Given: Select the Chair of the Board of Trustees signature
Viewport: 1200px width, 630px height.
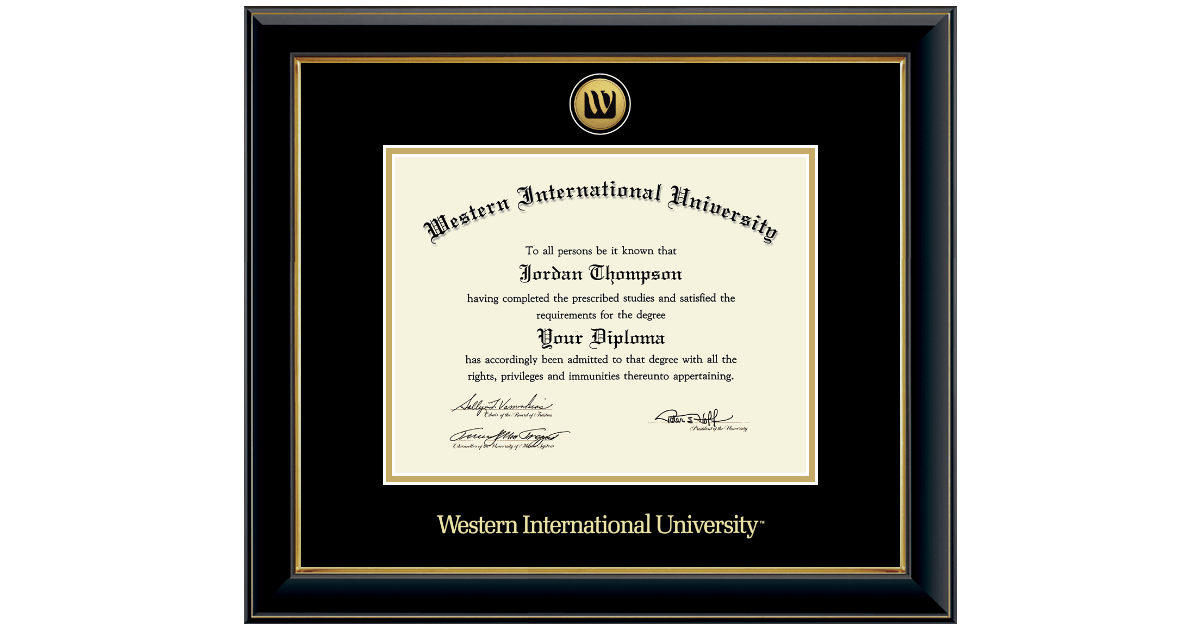Looking at the screenshot, I should click(500, 404).
